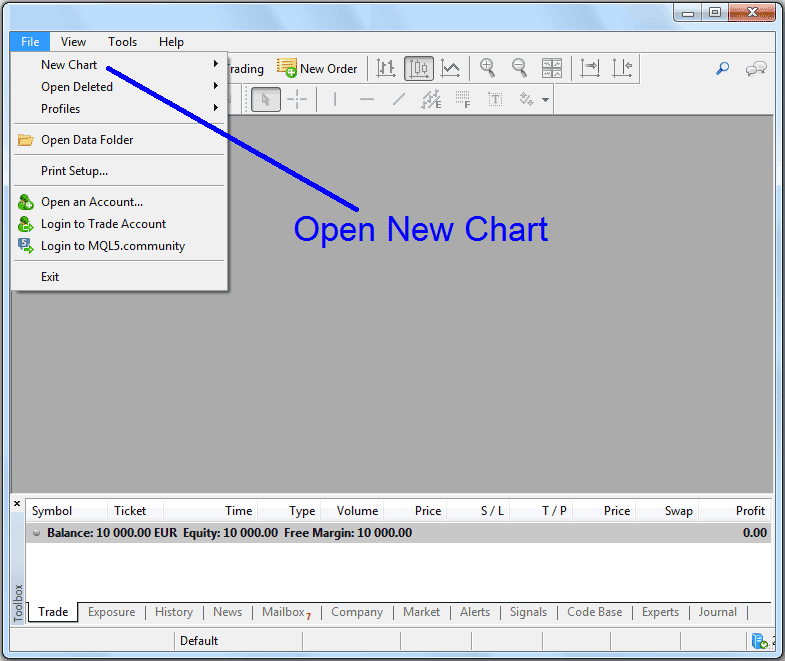This screenshot has height=661, width=785.
Task: Switch to the Exposure tab
Action: [x=112, y=612]
